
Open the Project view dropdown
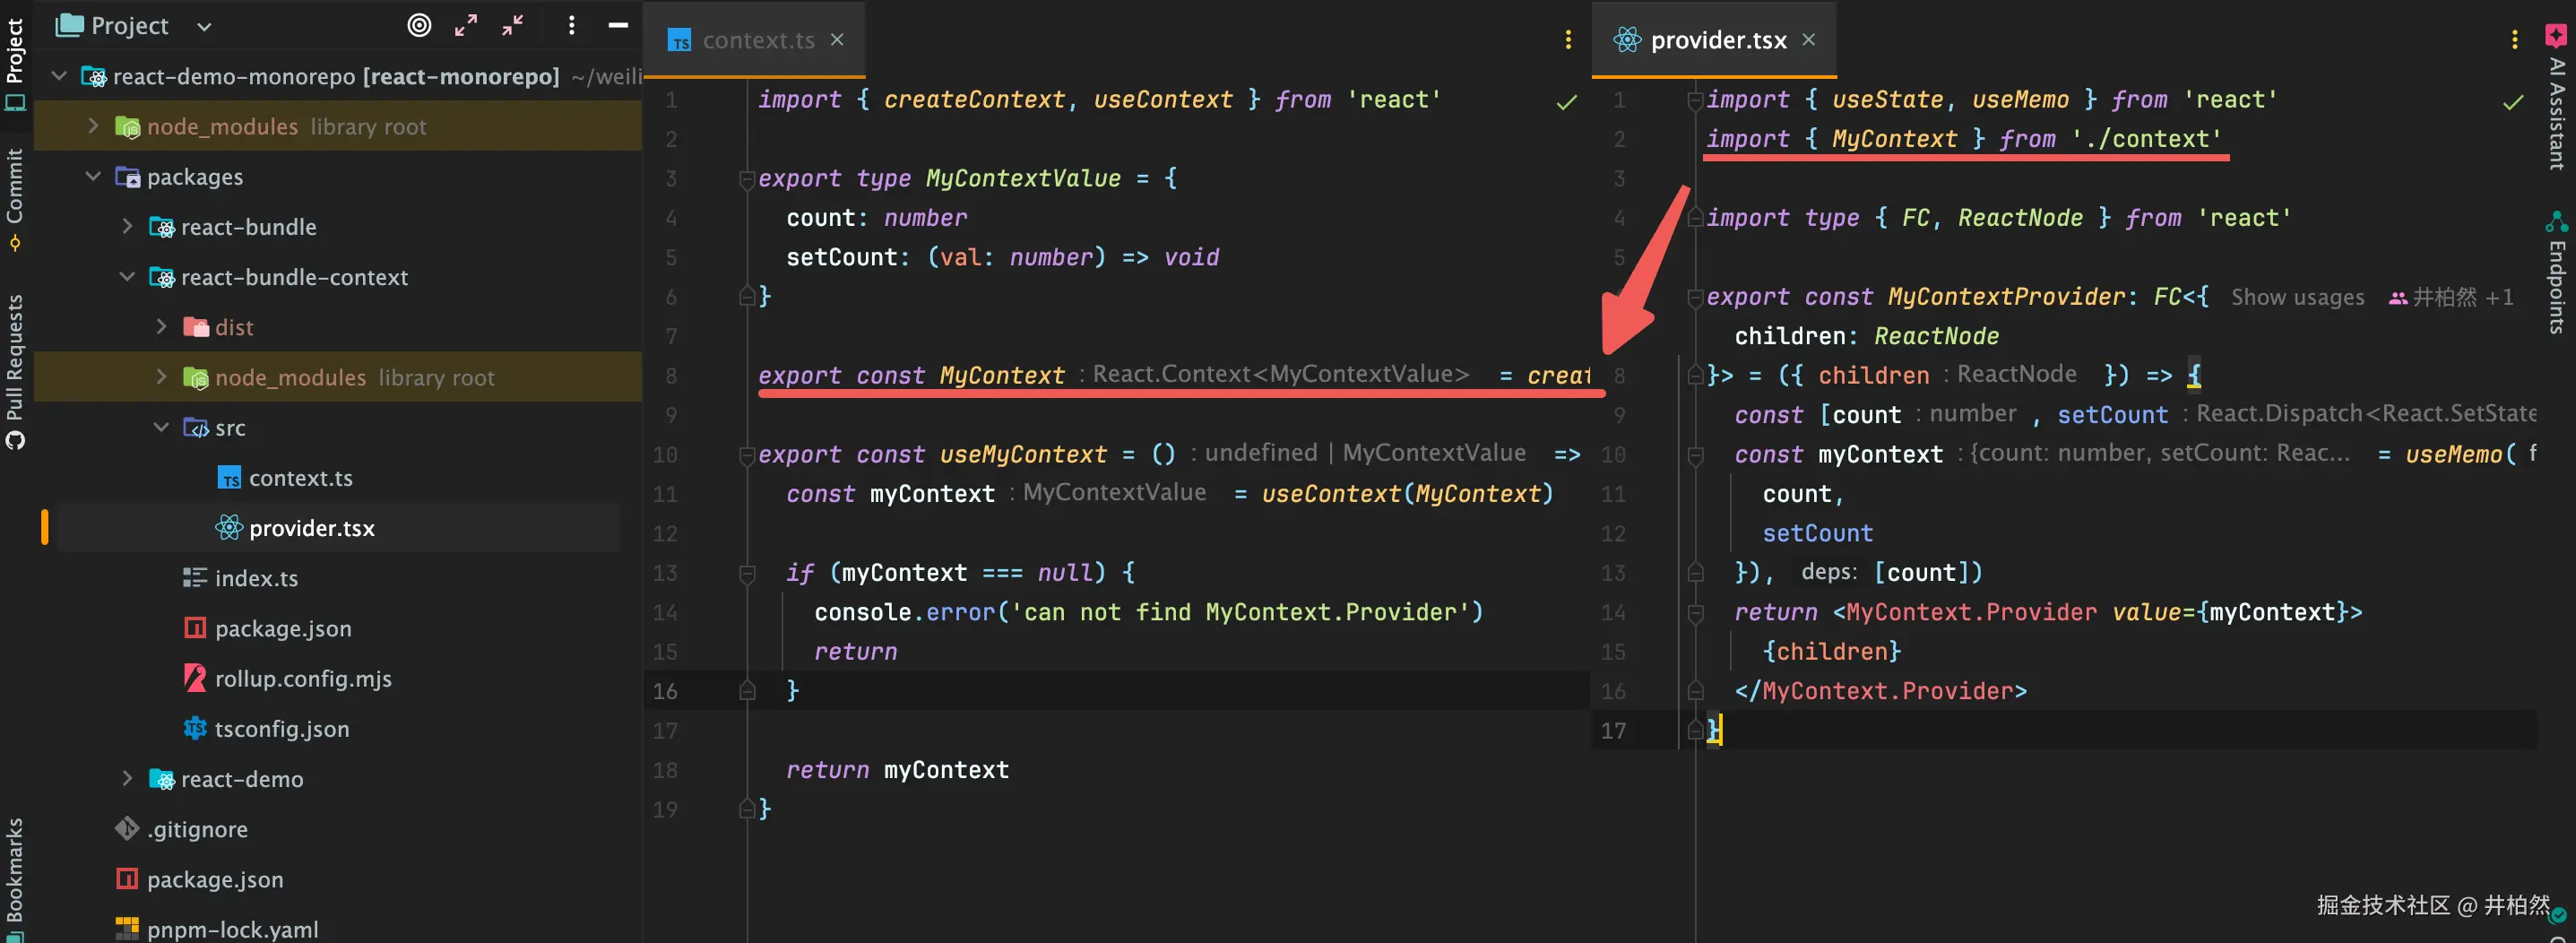coord(204,27)
